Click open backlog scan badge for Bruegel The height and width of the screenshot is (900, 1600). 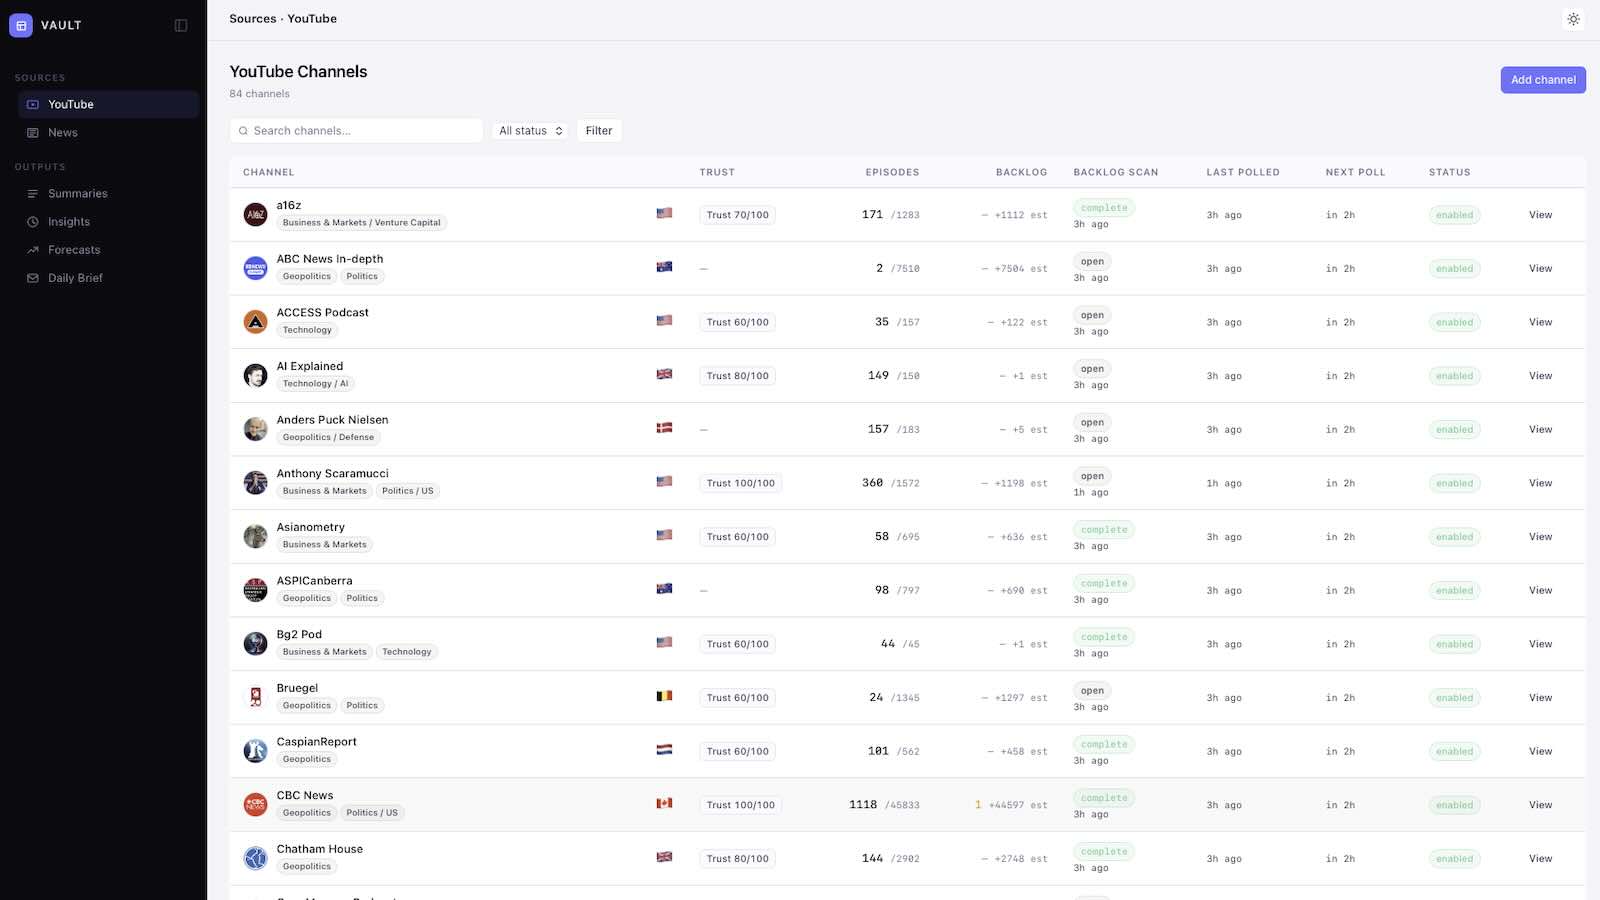click(1092, 691)
